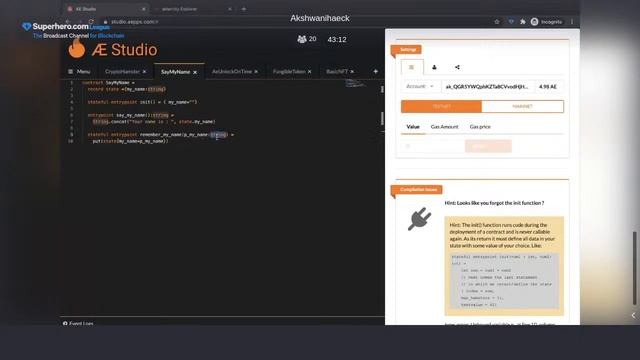Select the TESTNET network toggle
This screenshot has width=640, height=360.
441,107
